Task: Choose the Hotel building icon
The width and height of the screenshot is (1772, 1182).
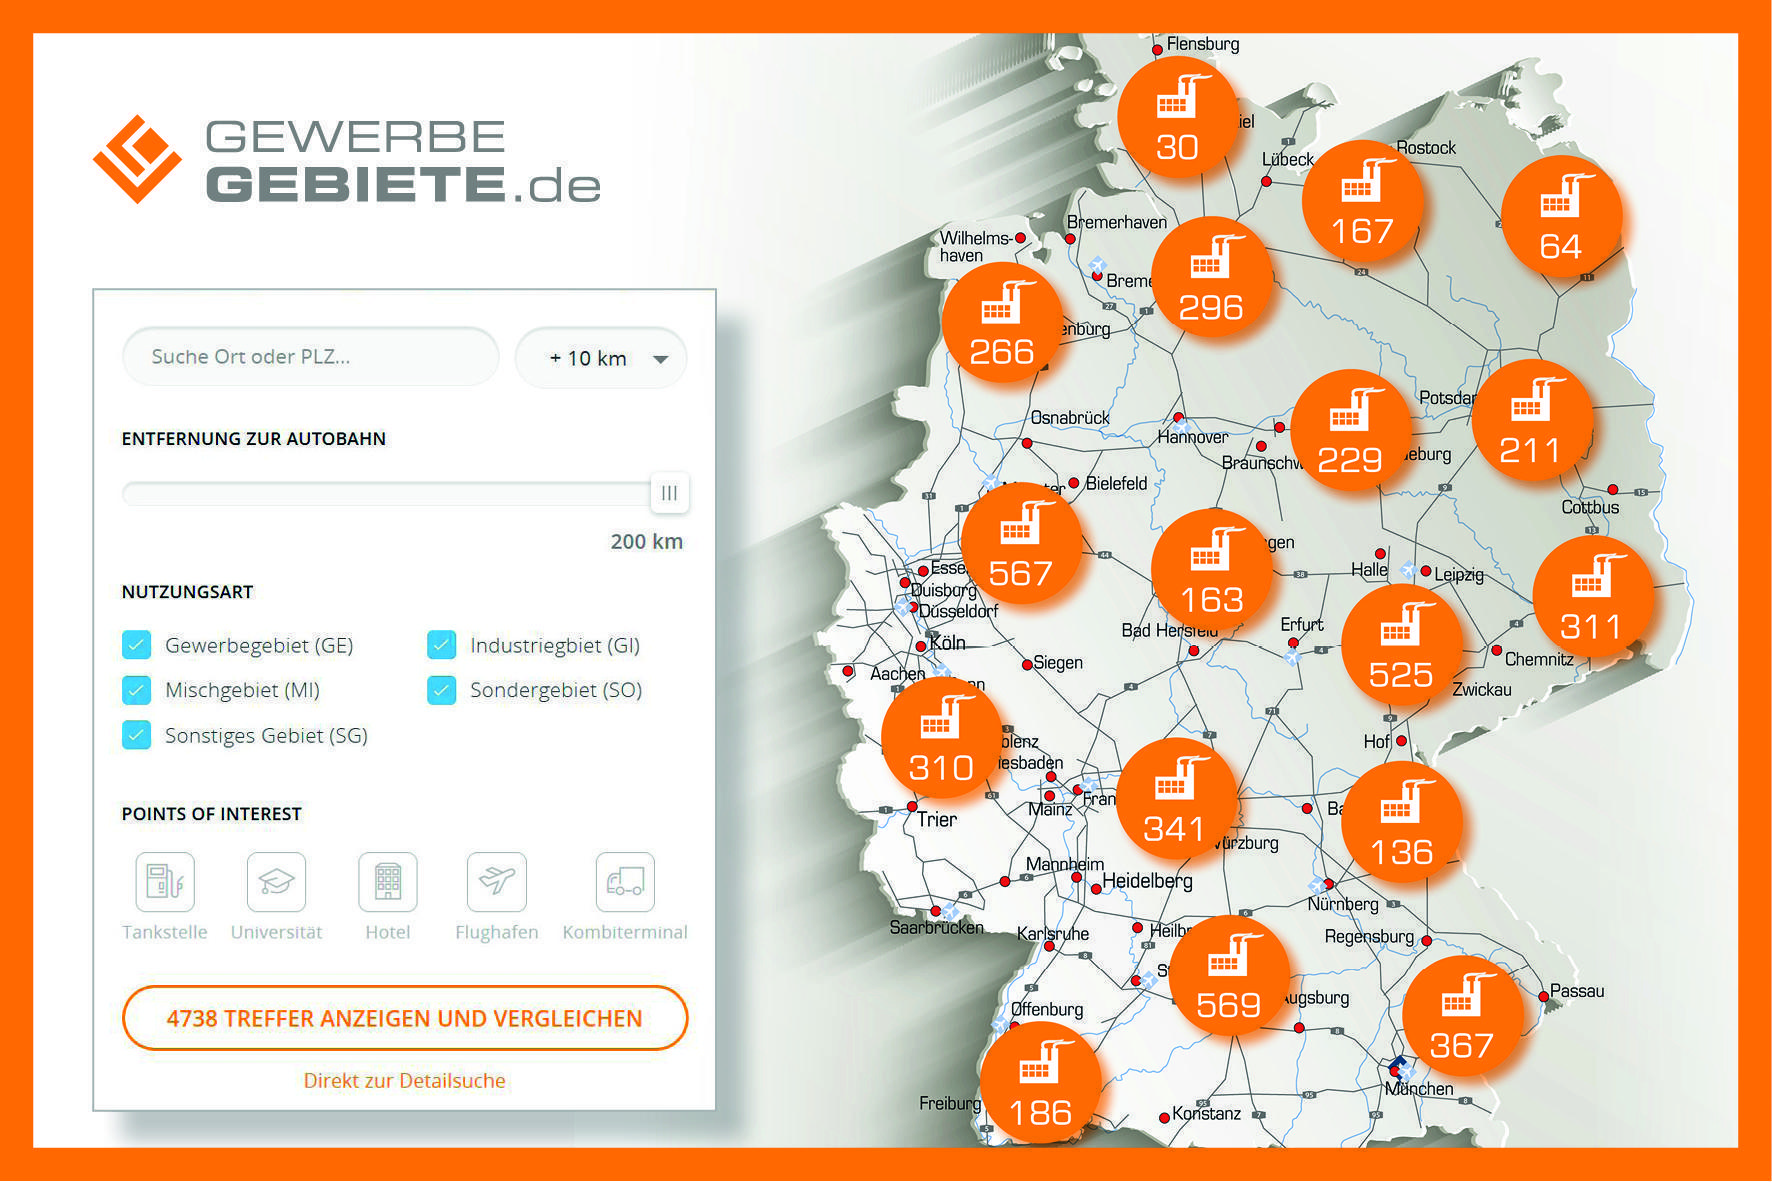Action: 388,881
